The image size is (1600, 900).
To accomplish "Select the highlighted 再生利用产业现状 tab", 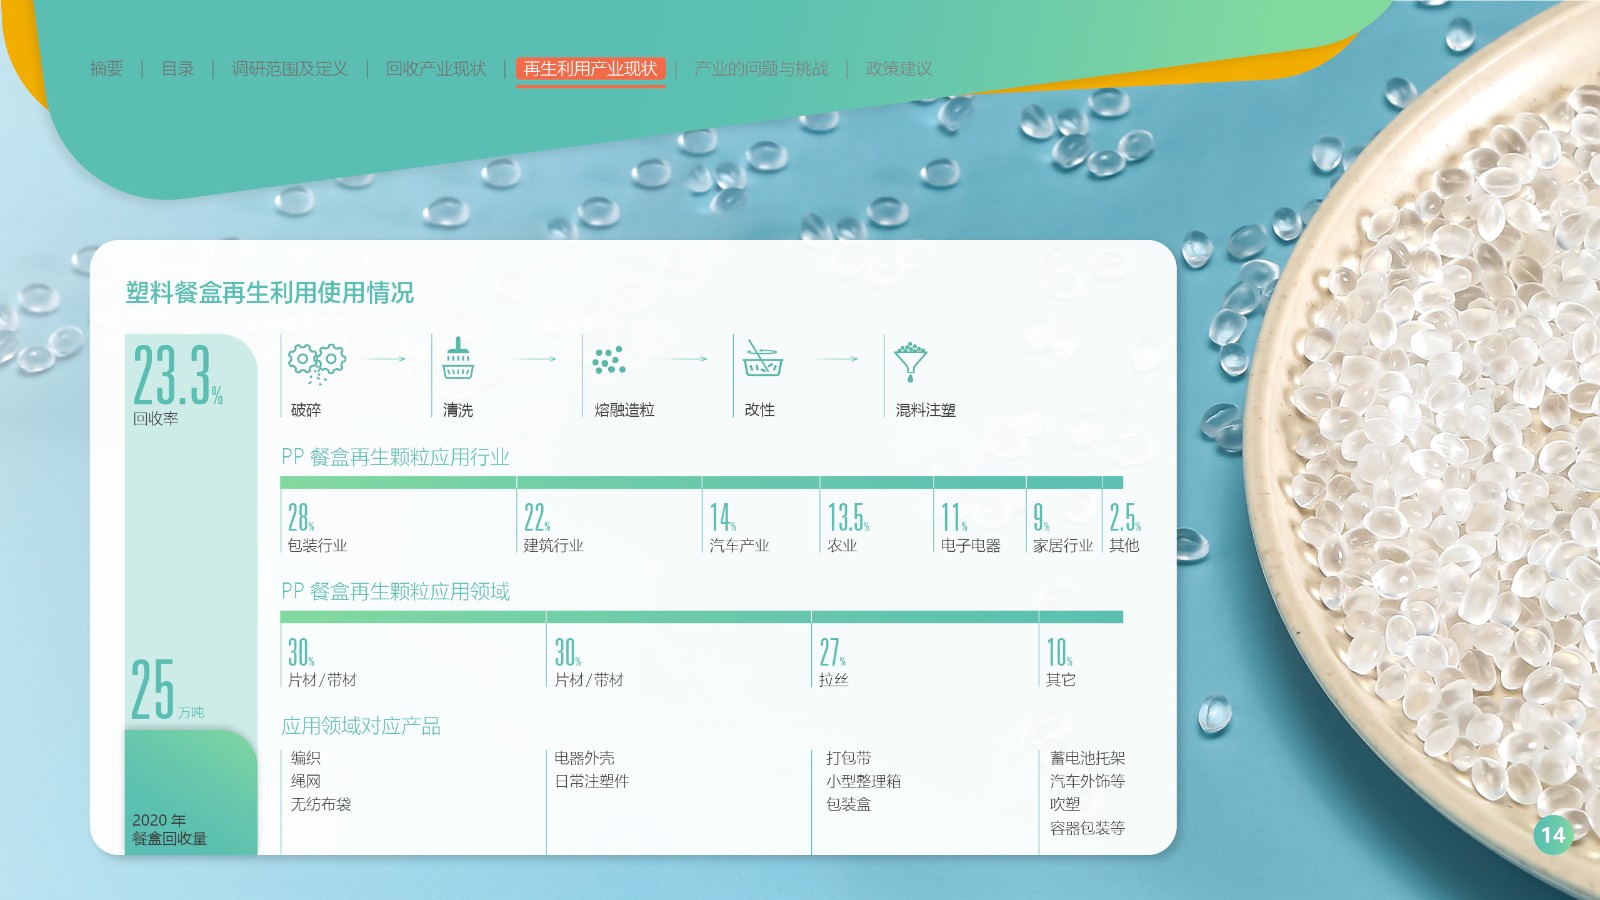I will point(590,69).
